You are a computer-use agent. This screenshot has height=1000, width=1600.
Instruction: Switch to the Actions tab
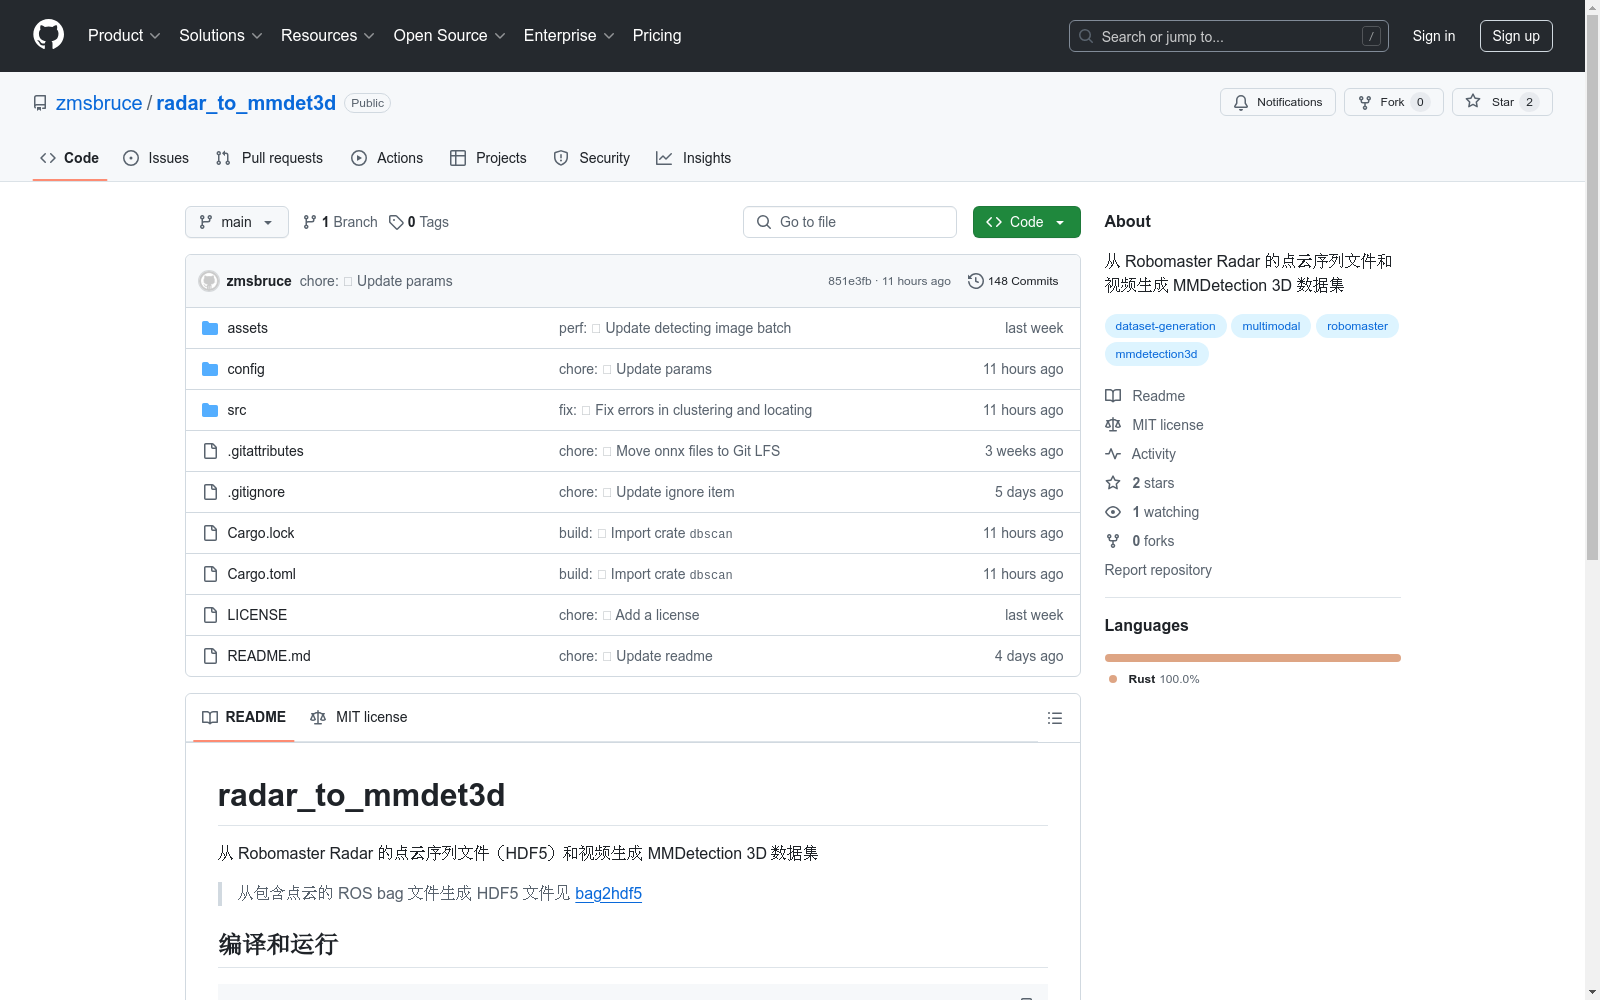[387, 158]
